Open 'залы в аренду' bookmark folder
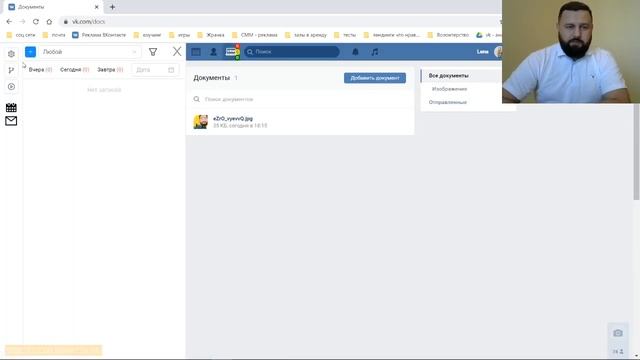Image resolution: width=640 pixels, height=360 pixels. click(x=306, y=35)
